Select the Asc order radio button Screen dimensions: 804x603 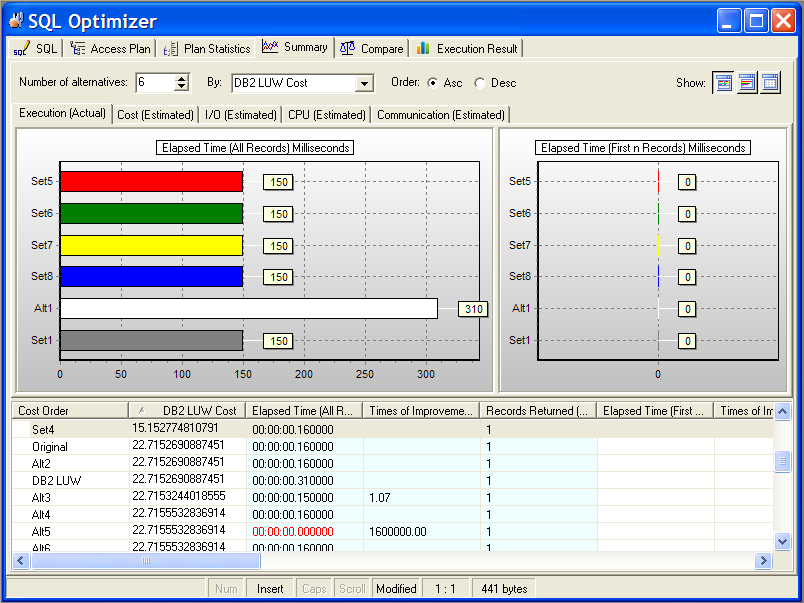click(433, 83)
